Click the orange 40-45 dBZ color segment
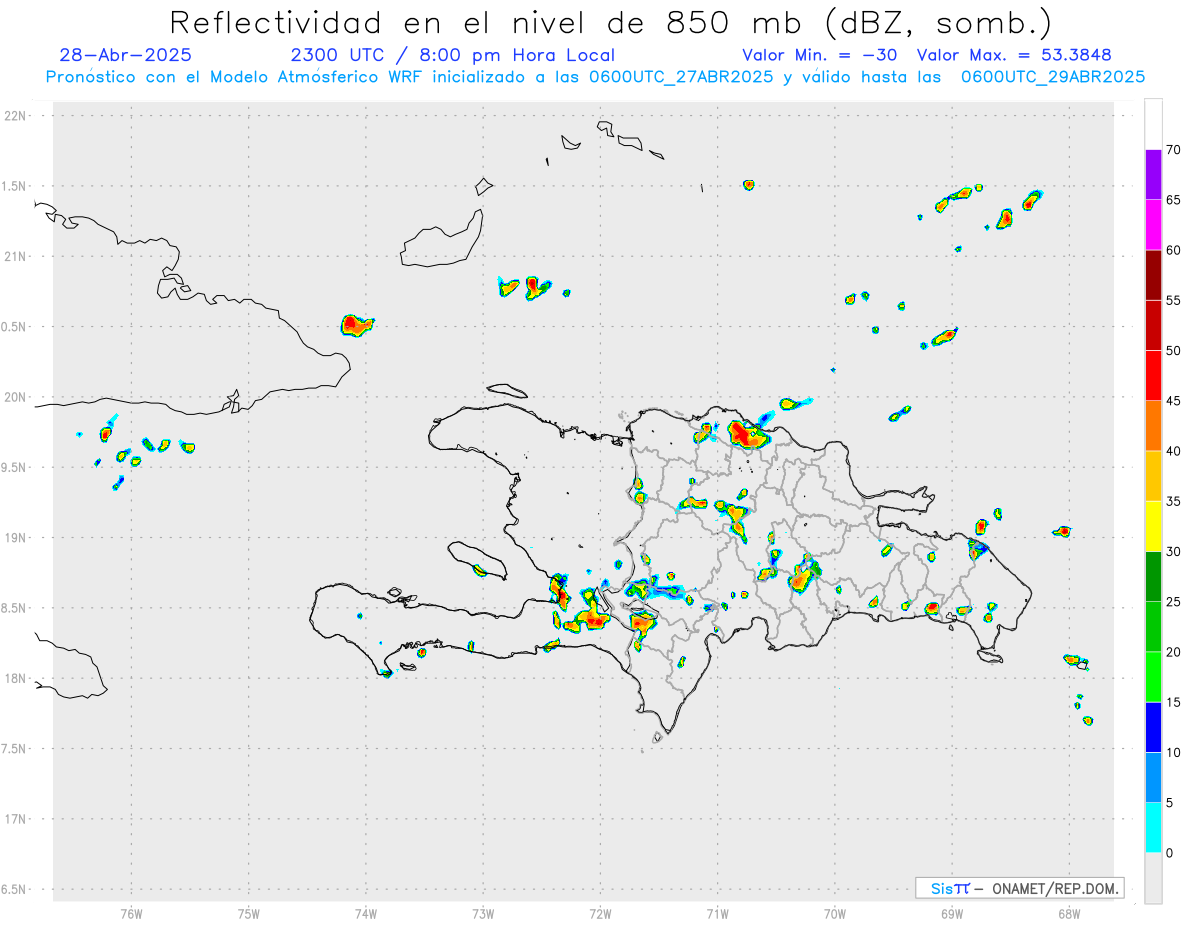Viewport: 1200px width, 927px height. coord(1153,426)
